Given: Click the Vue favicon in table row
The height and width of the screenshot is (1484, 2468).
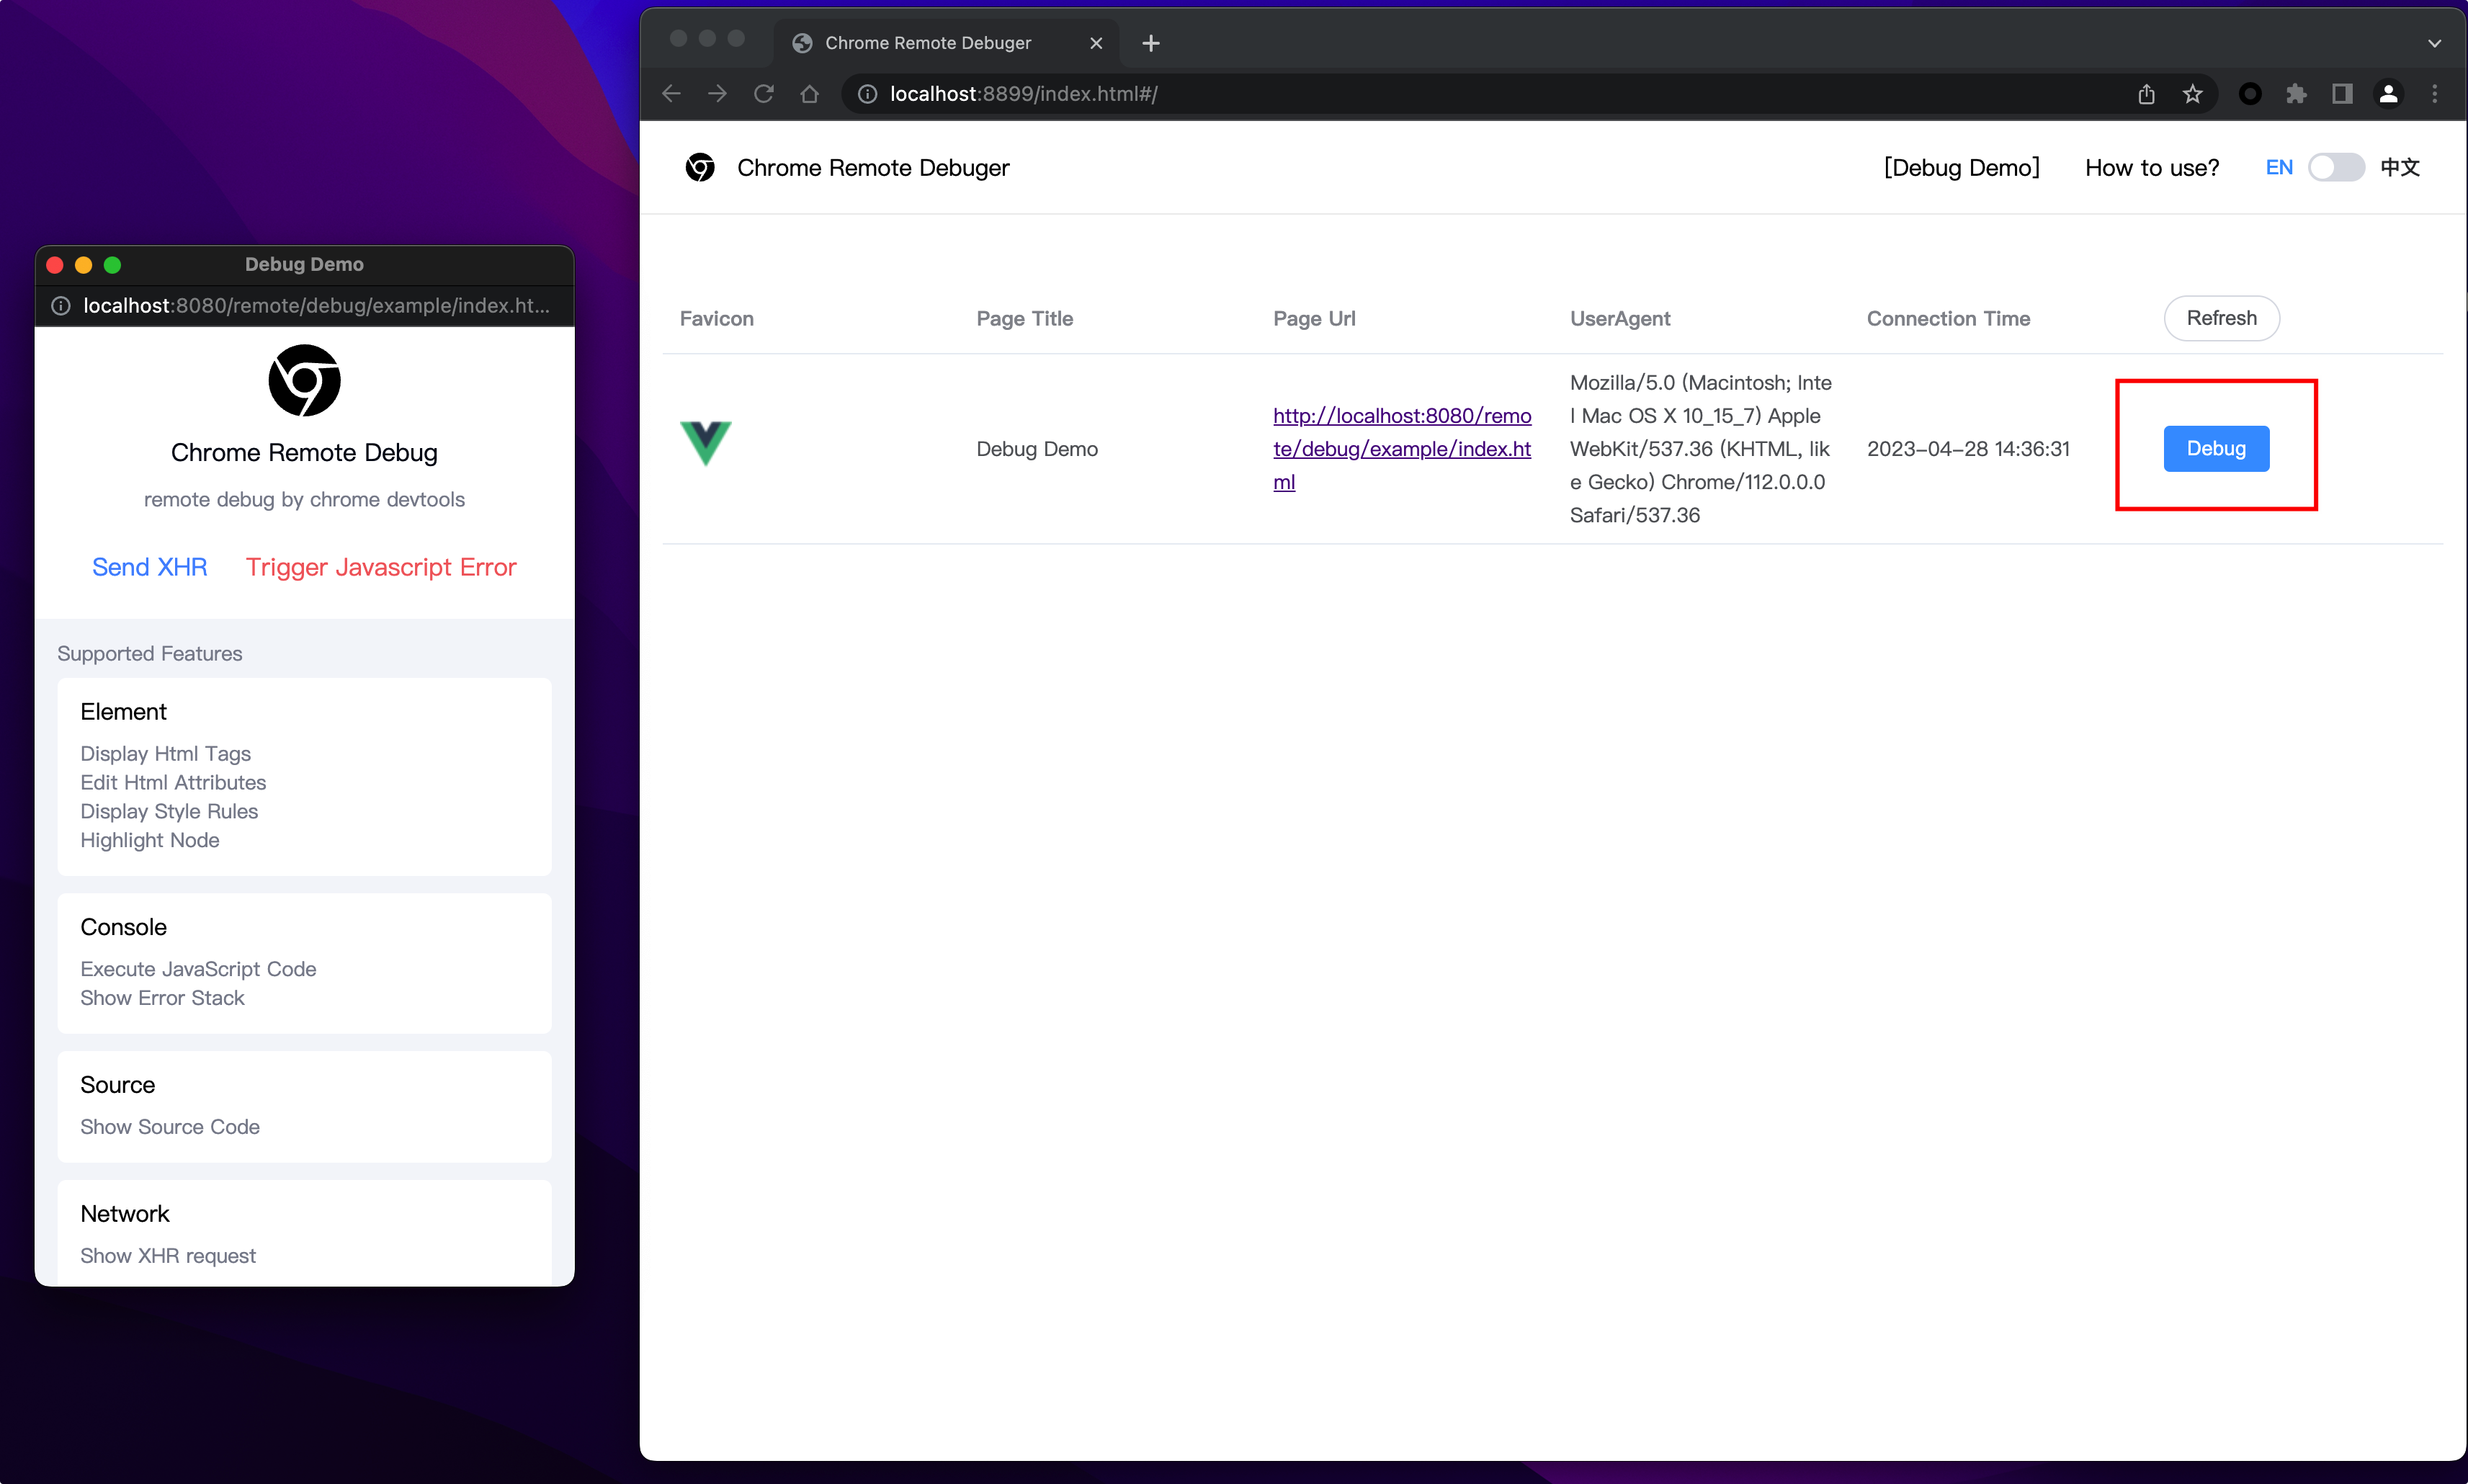Looking at the screenshot, I should point(705,443).
